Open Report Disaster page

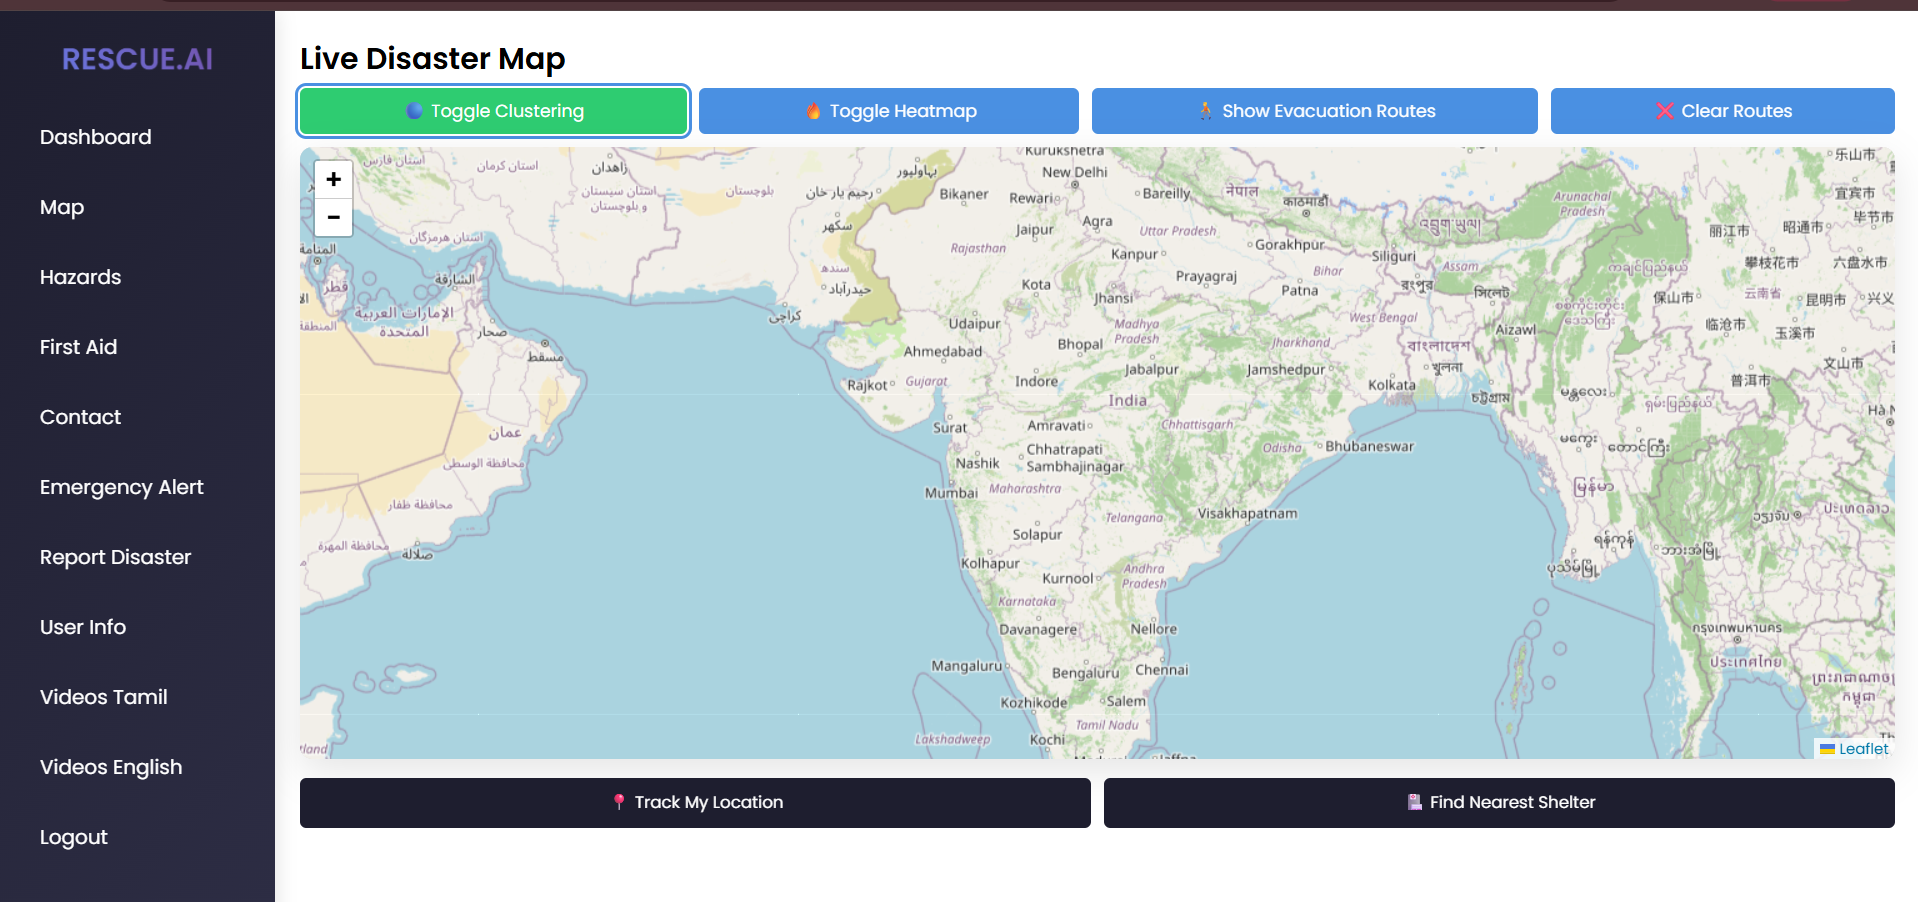coord(115,557)
